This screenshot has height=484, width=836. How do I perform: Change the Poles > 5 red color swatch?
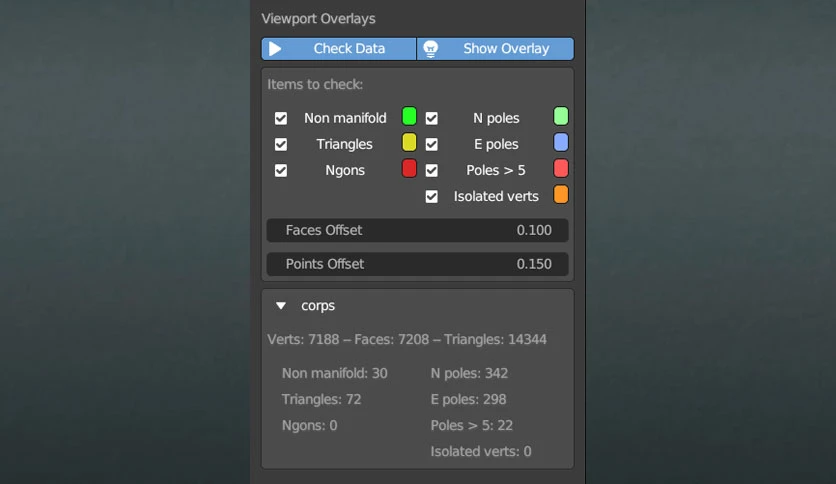[x=561, y=168]
